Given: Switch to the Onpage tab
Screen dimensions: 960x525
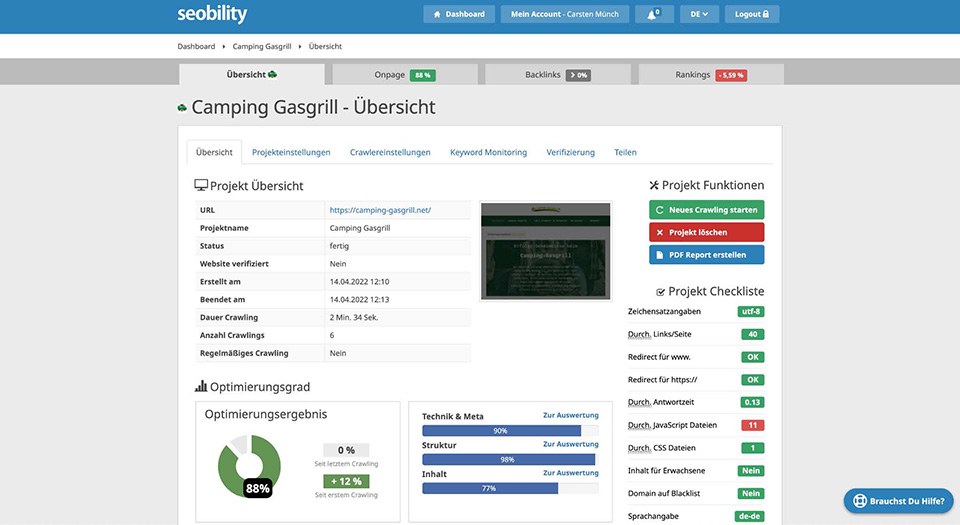Looking at the screenshot, I should 405,75.
